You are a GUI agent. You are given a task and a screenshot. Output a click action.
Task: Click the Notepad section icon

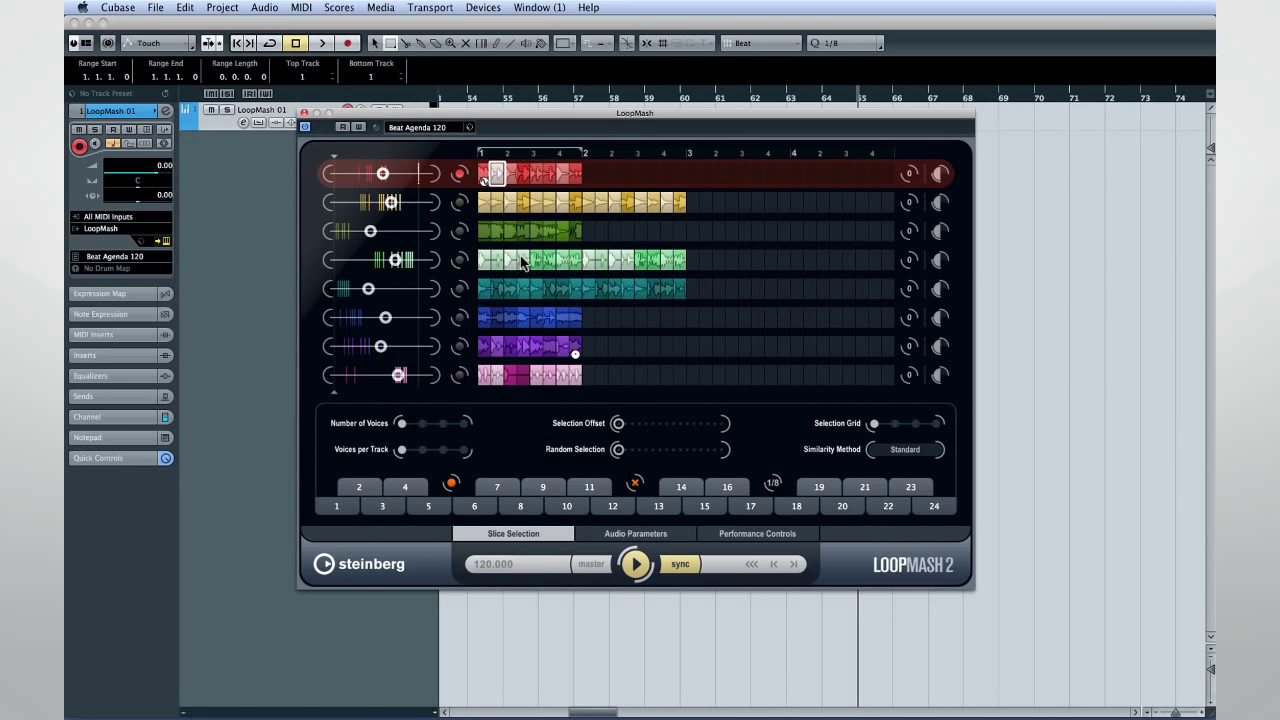pos(166,437)
